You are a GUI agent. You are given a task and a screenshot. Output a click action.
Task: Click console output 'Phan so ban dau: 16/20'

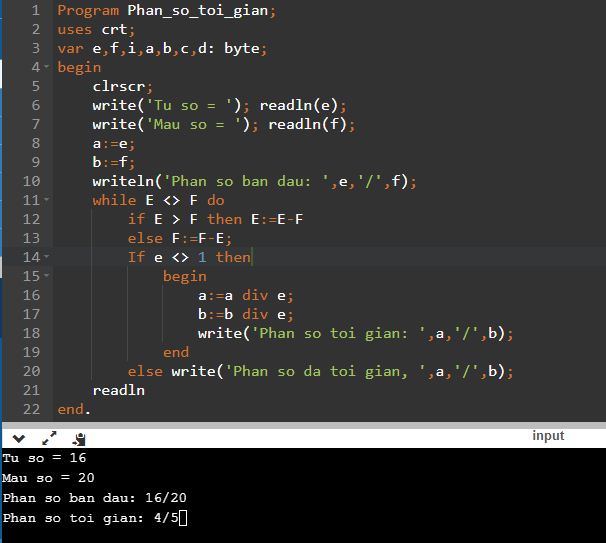(x=95, y=498)
